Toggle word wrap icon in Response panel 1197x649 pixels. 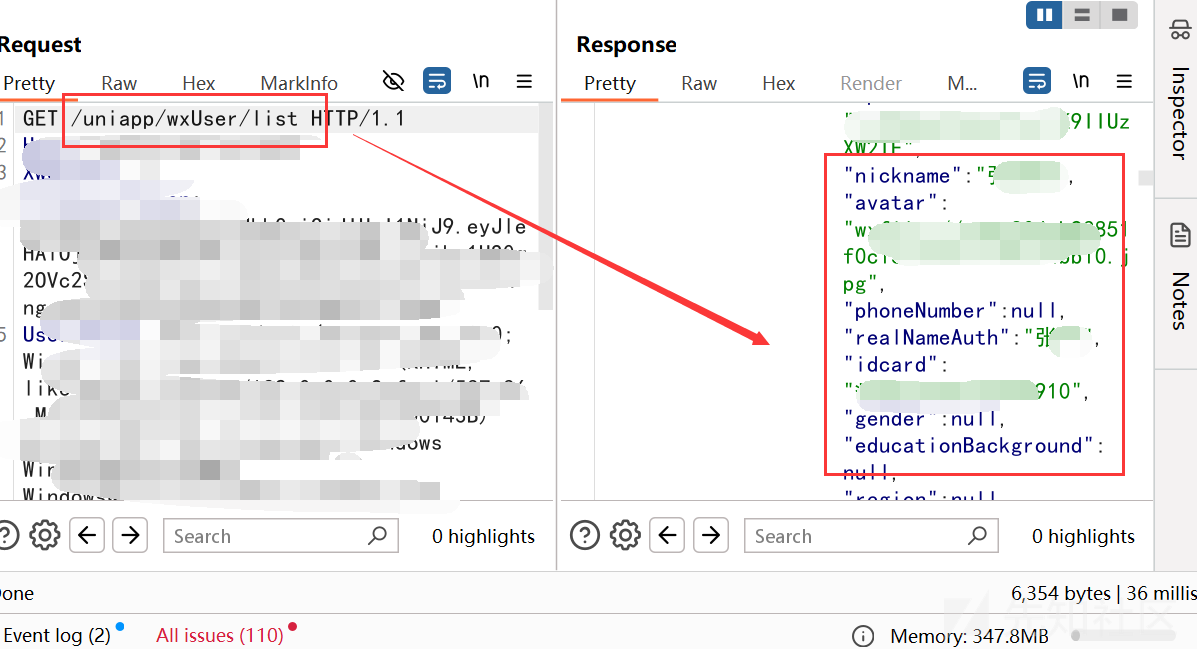(1037, 81)
